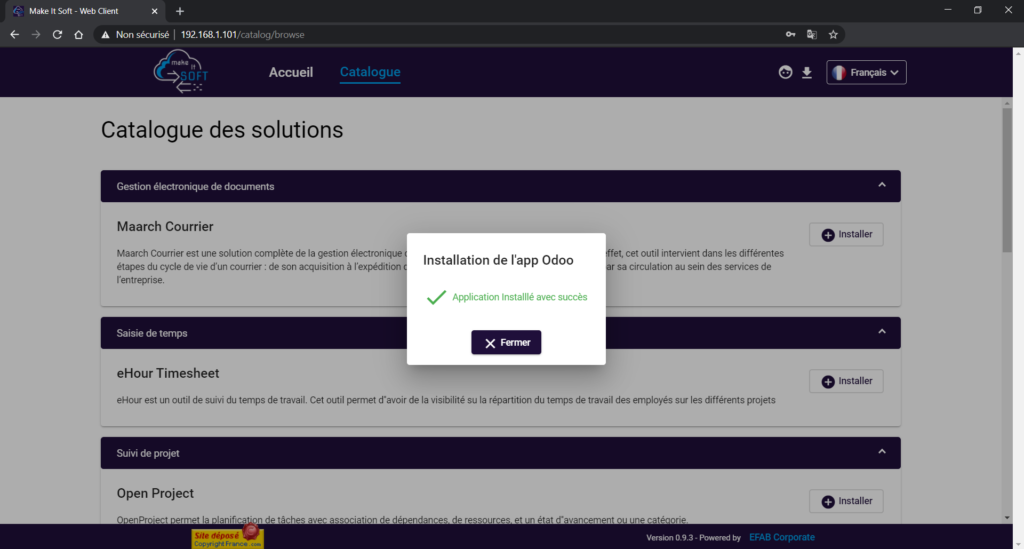Install Maarch Courrier

(846, 234)
